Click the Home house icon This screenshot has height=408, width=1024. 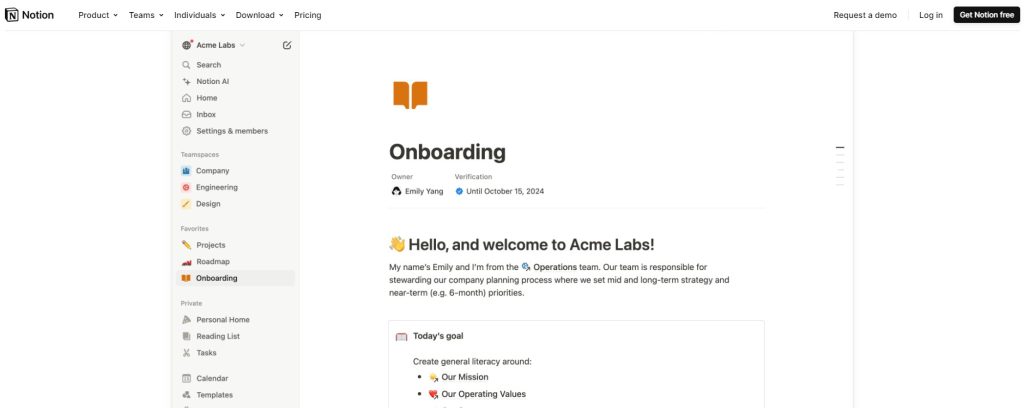(x=186, y=98)
